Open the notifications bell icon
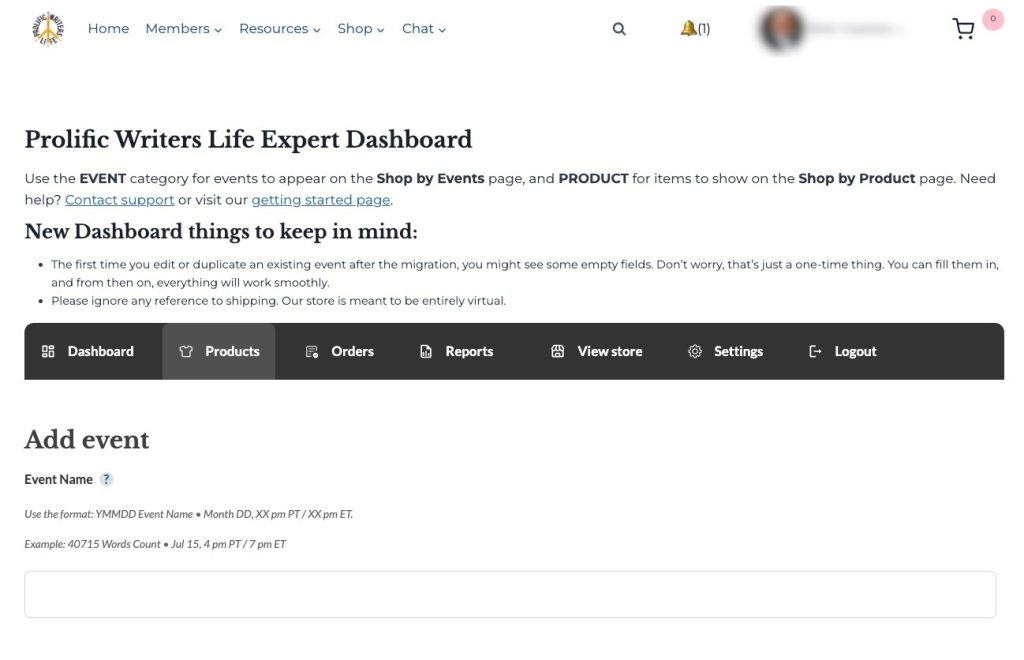The image size is (1024, 660). tap(688, 28)
